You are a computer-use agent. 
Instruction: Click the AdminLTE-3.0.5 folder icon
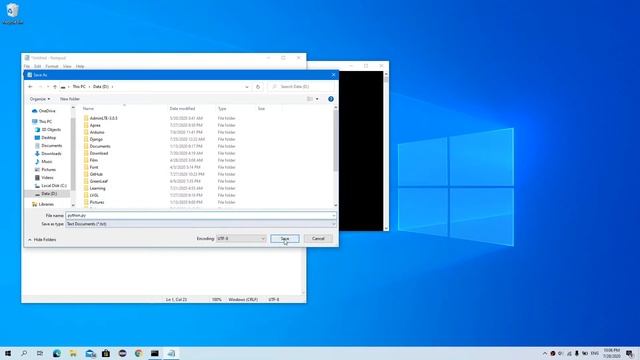(x=86, y=118)
